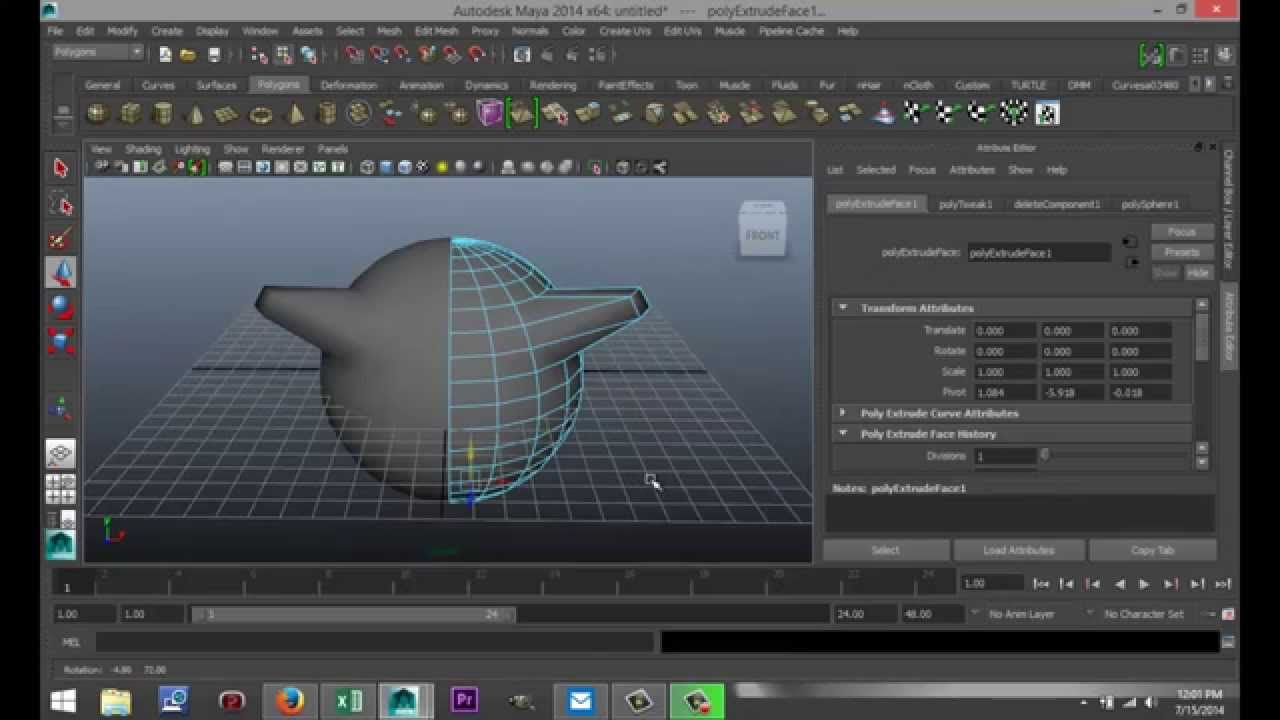The width and height of the screenshot is (1280, 720).
Task: Activate the Move tool cone icon
Action: (x=61, y=272)
